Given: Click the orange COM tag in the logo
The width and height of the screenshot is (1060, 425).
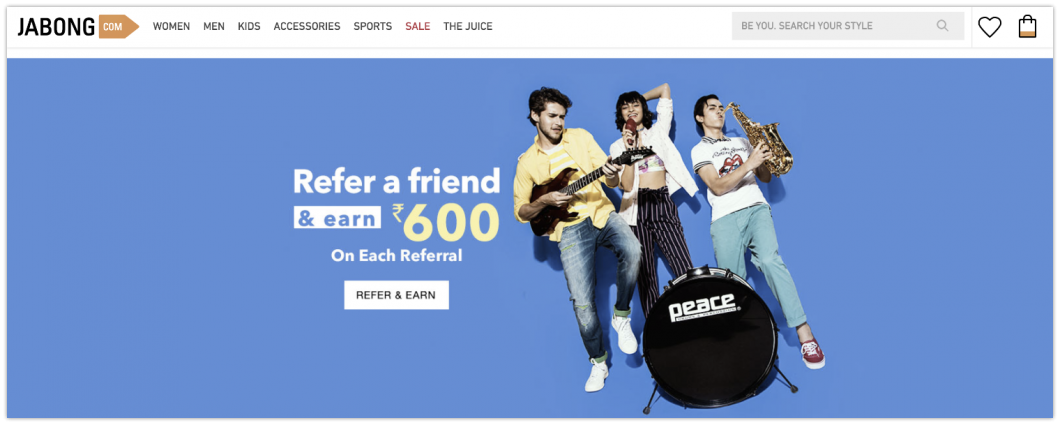Looking at the screenshot, I should point(118,26).
